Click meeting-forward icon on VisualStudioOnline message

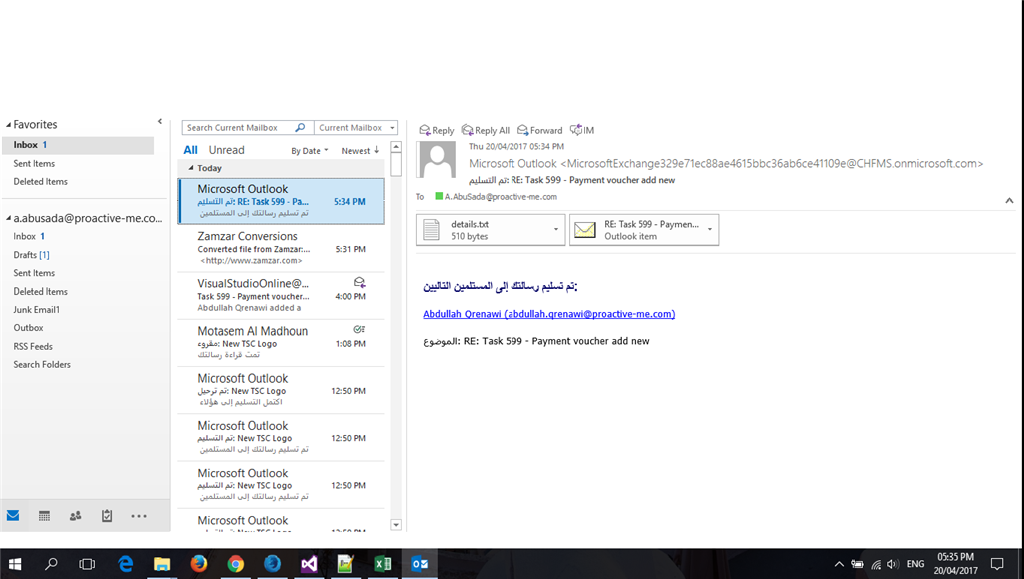pyautogui.click(x=359, y=283)
